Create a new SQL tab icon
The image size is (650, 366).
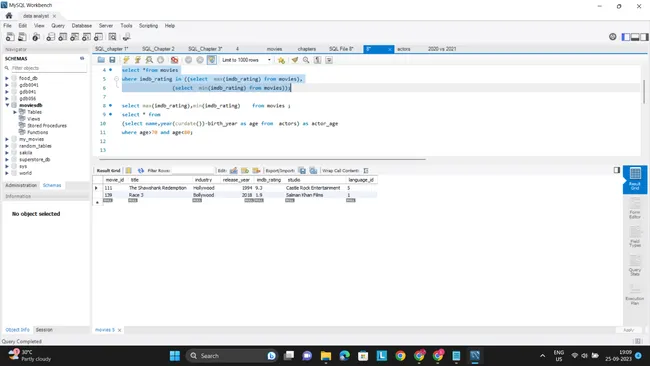point(10,37)
